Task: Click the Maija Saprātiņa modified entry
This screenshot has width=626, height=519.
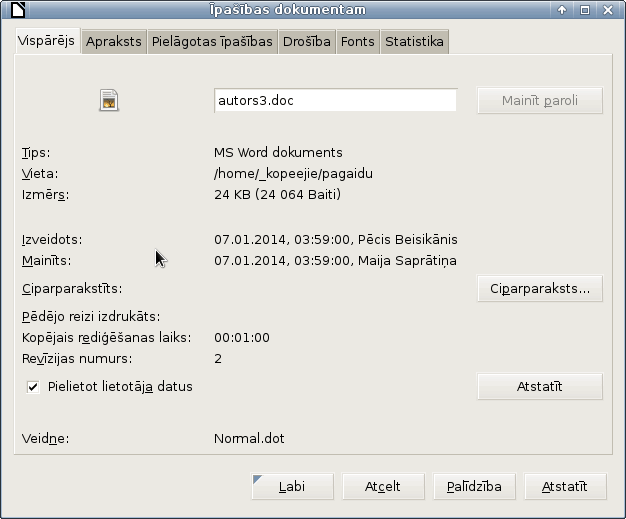Action: click(335, 261)
